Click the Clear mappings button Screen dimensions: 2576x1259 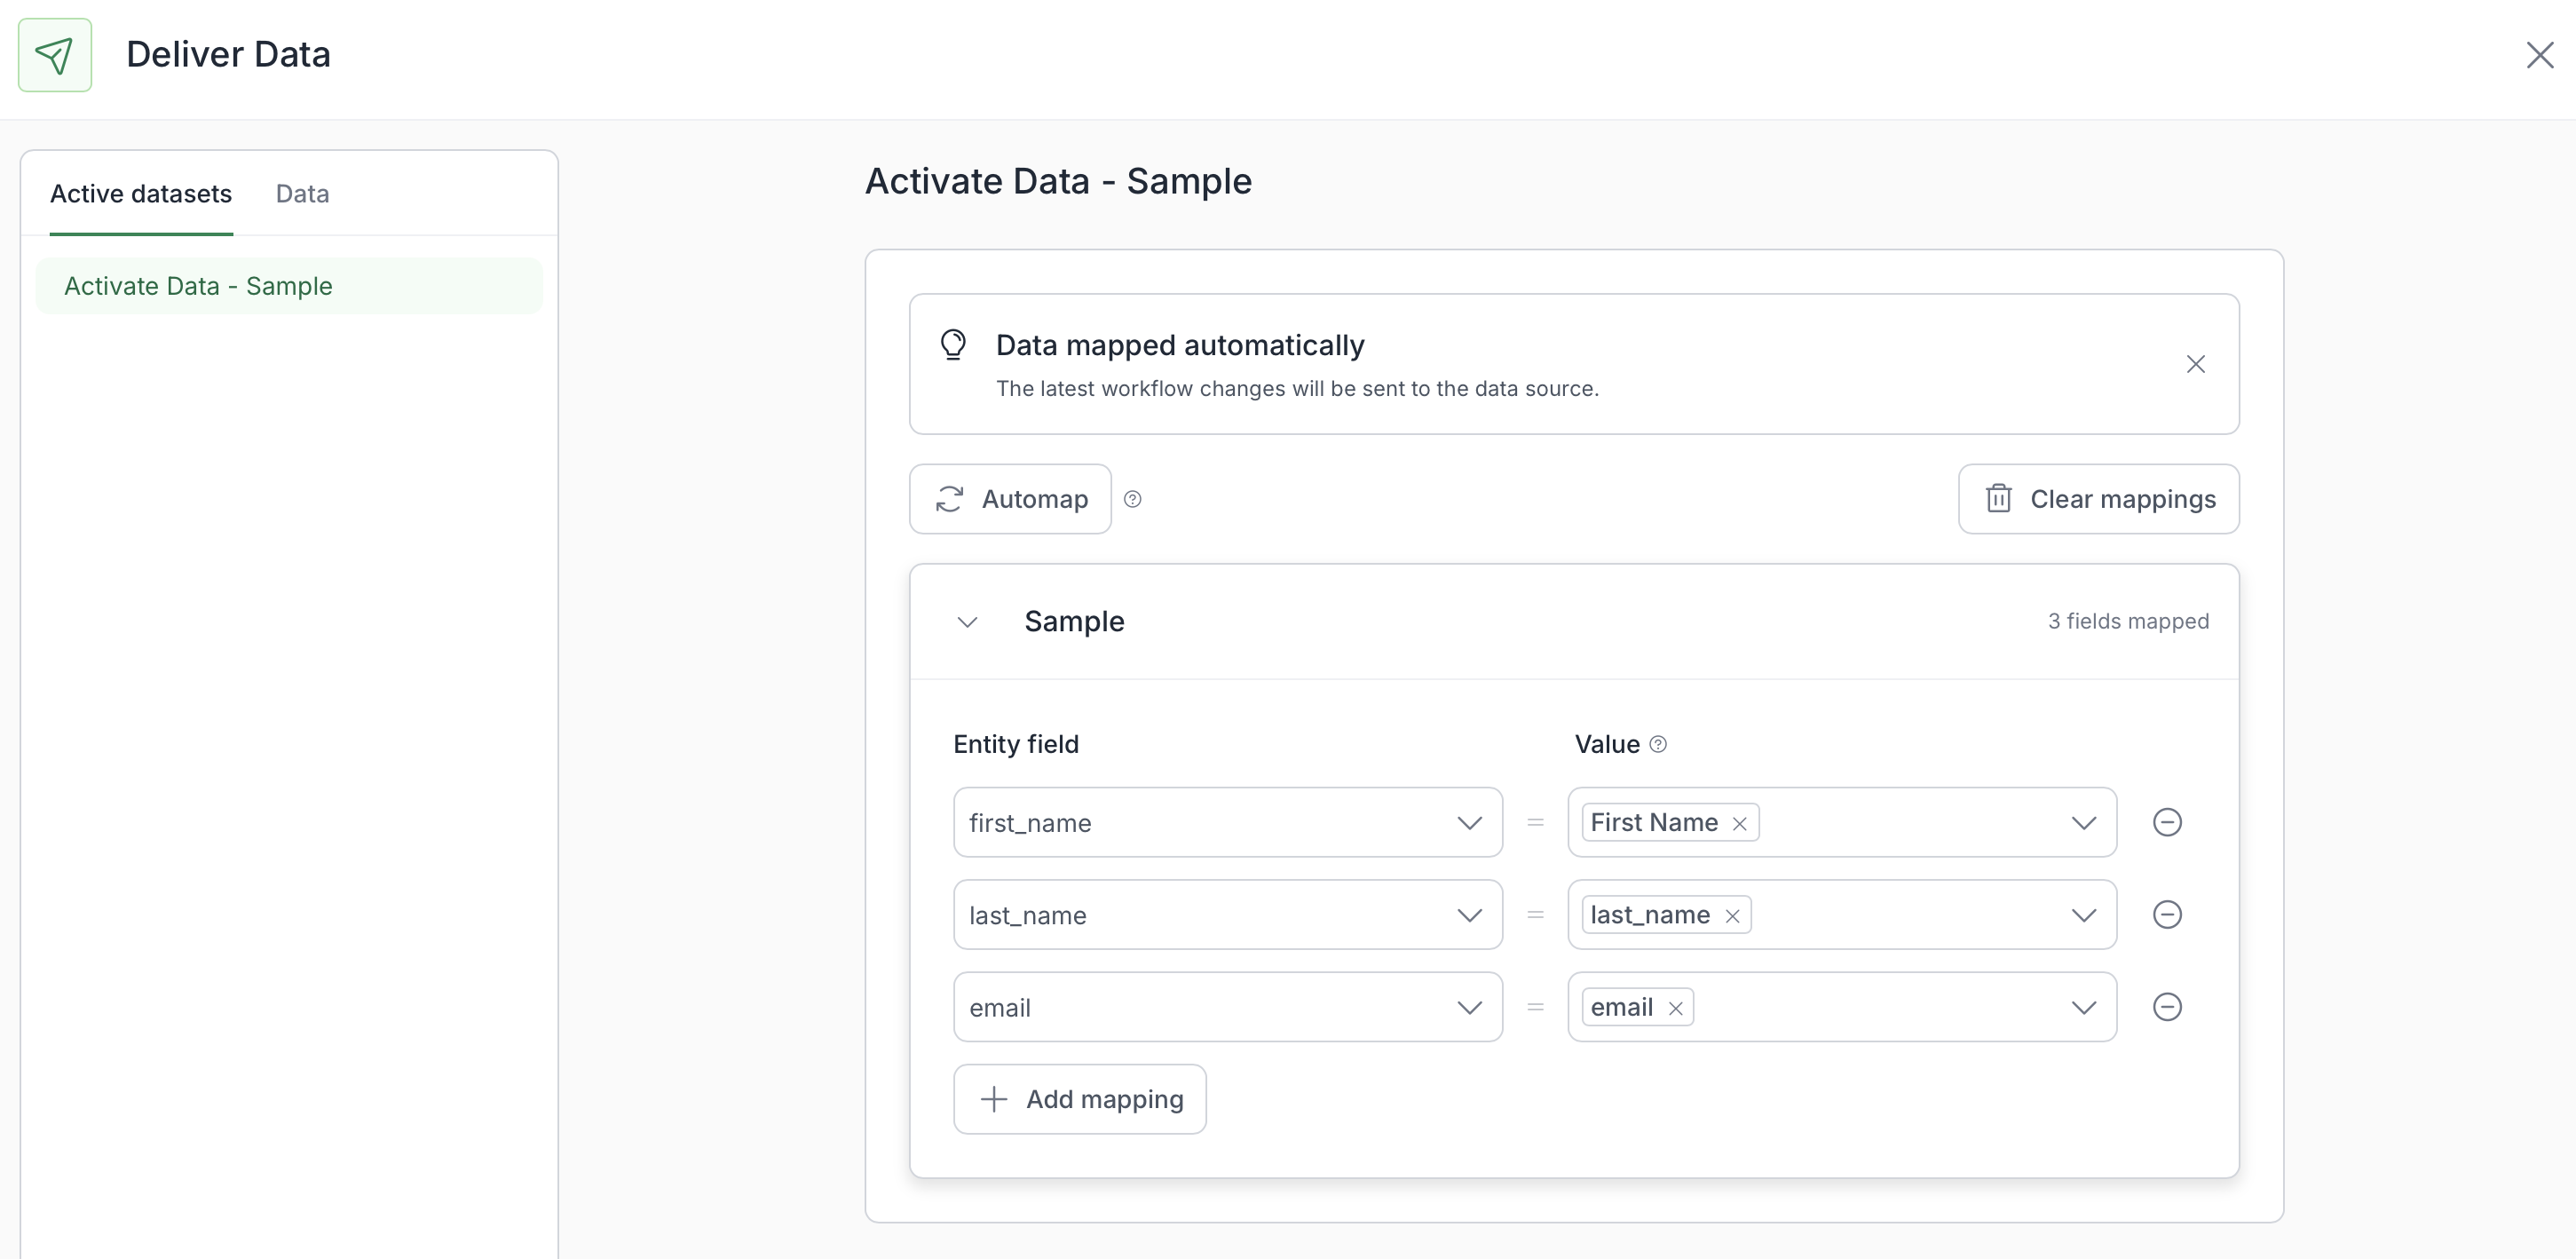(x=2098, y=499)
